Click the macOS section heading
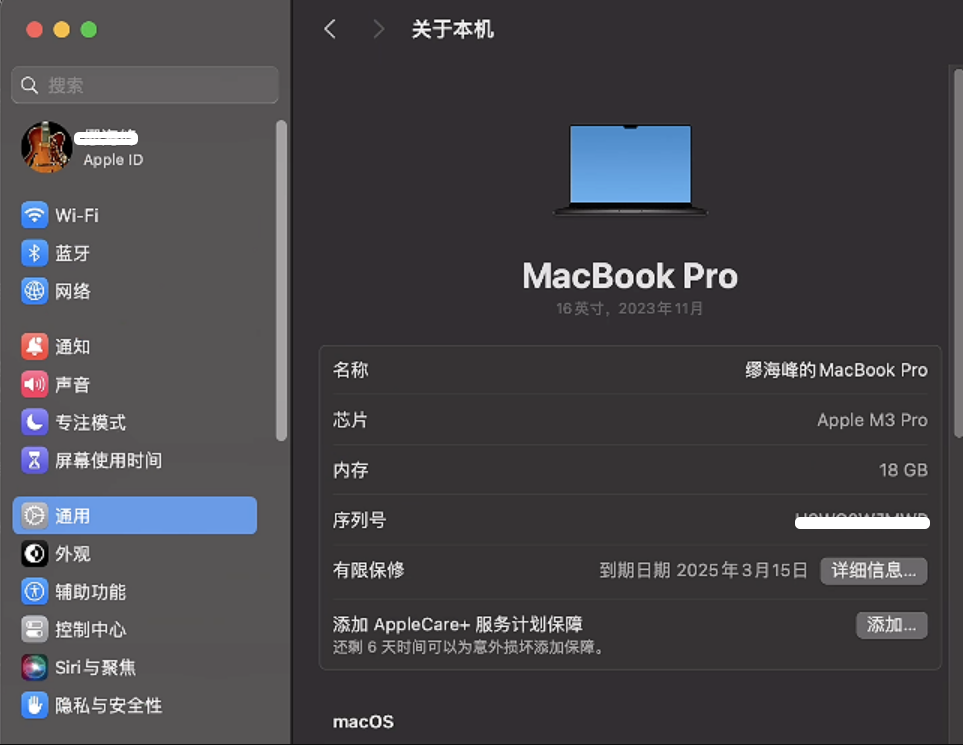 [x=363, y=722]
